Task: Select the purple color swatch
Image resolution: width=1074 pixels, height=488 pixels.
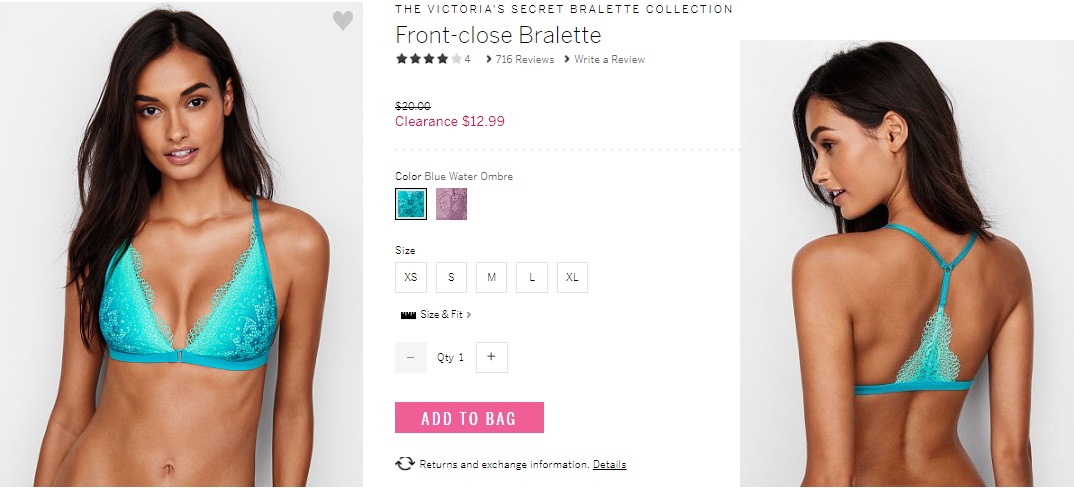Action: (451, 204)
